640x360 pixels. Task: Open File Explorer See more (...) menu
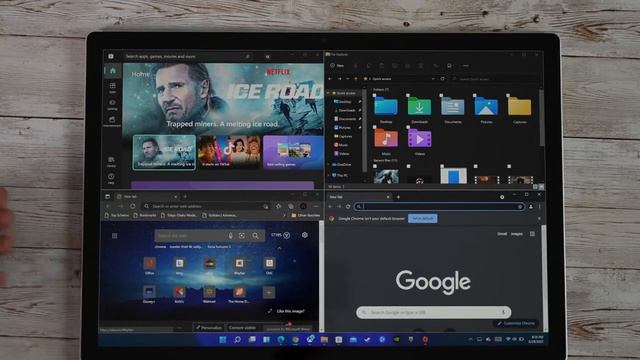point(465,66)
